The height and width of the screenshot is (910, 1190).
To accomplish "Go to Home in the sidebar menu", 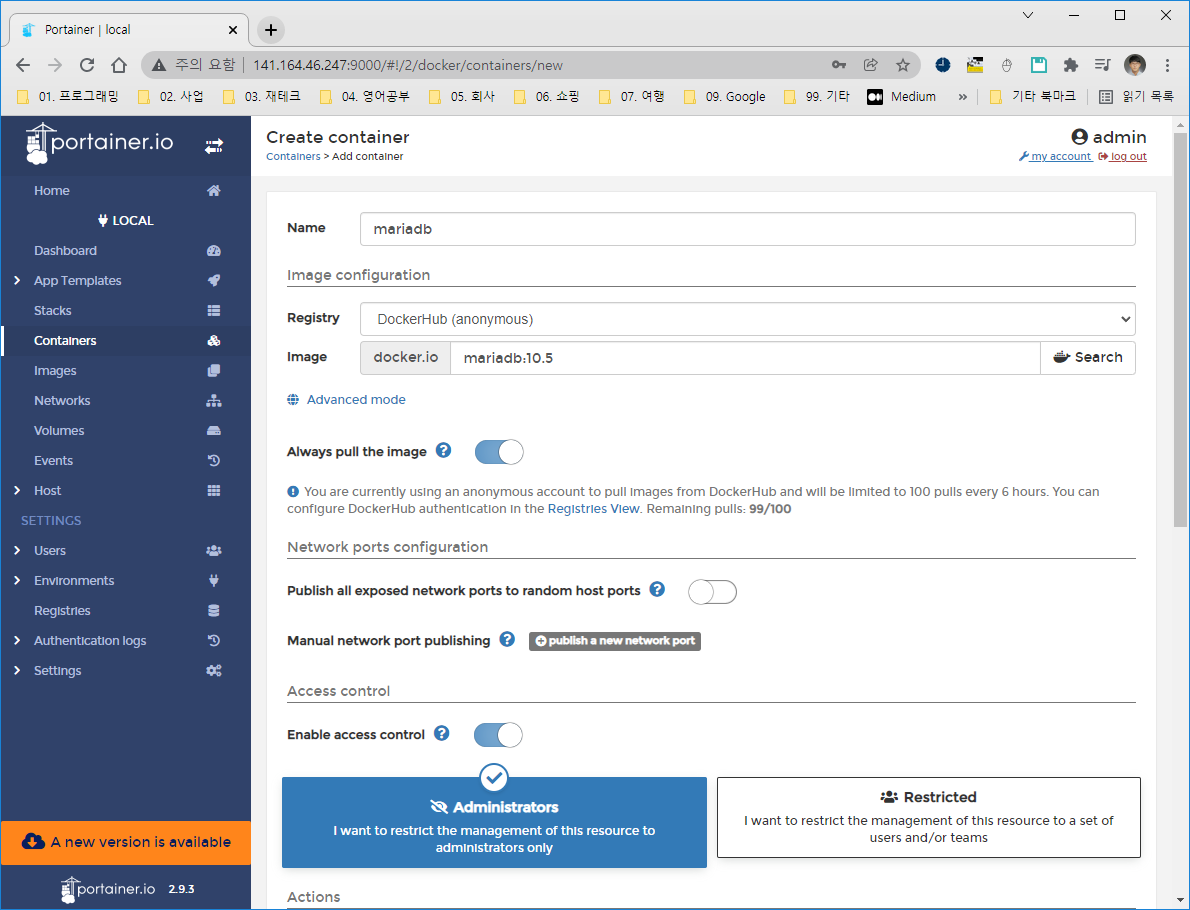I will point(53,190).
